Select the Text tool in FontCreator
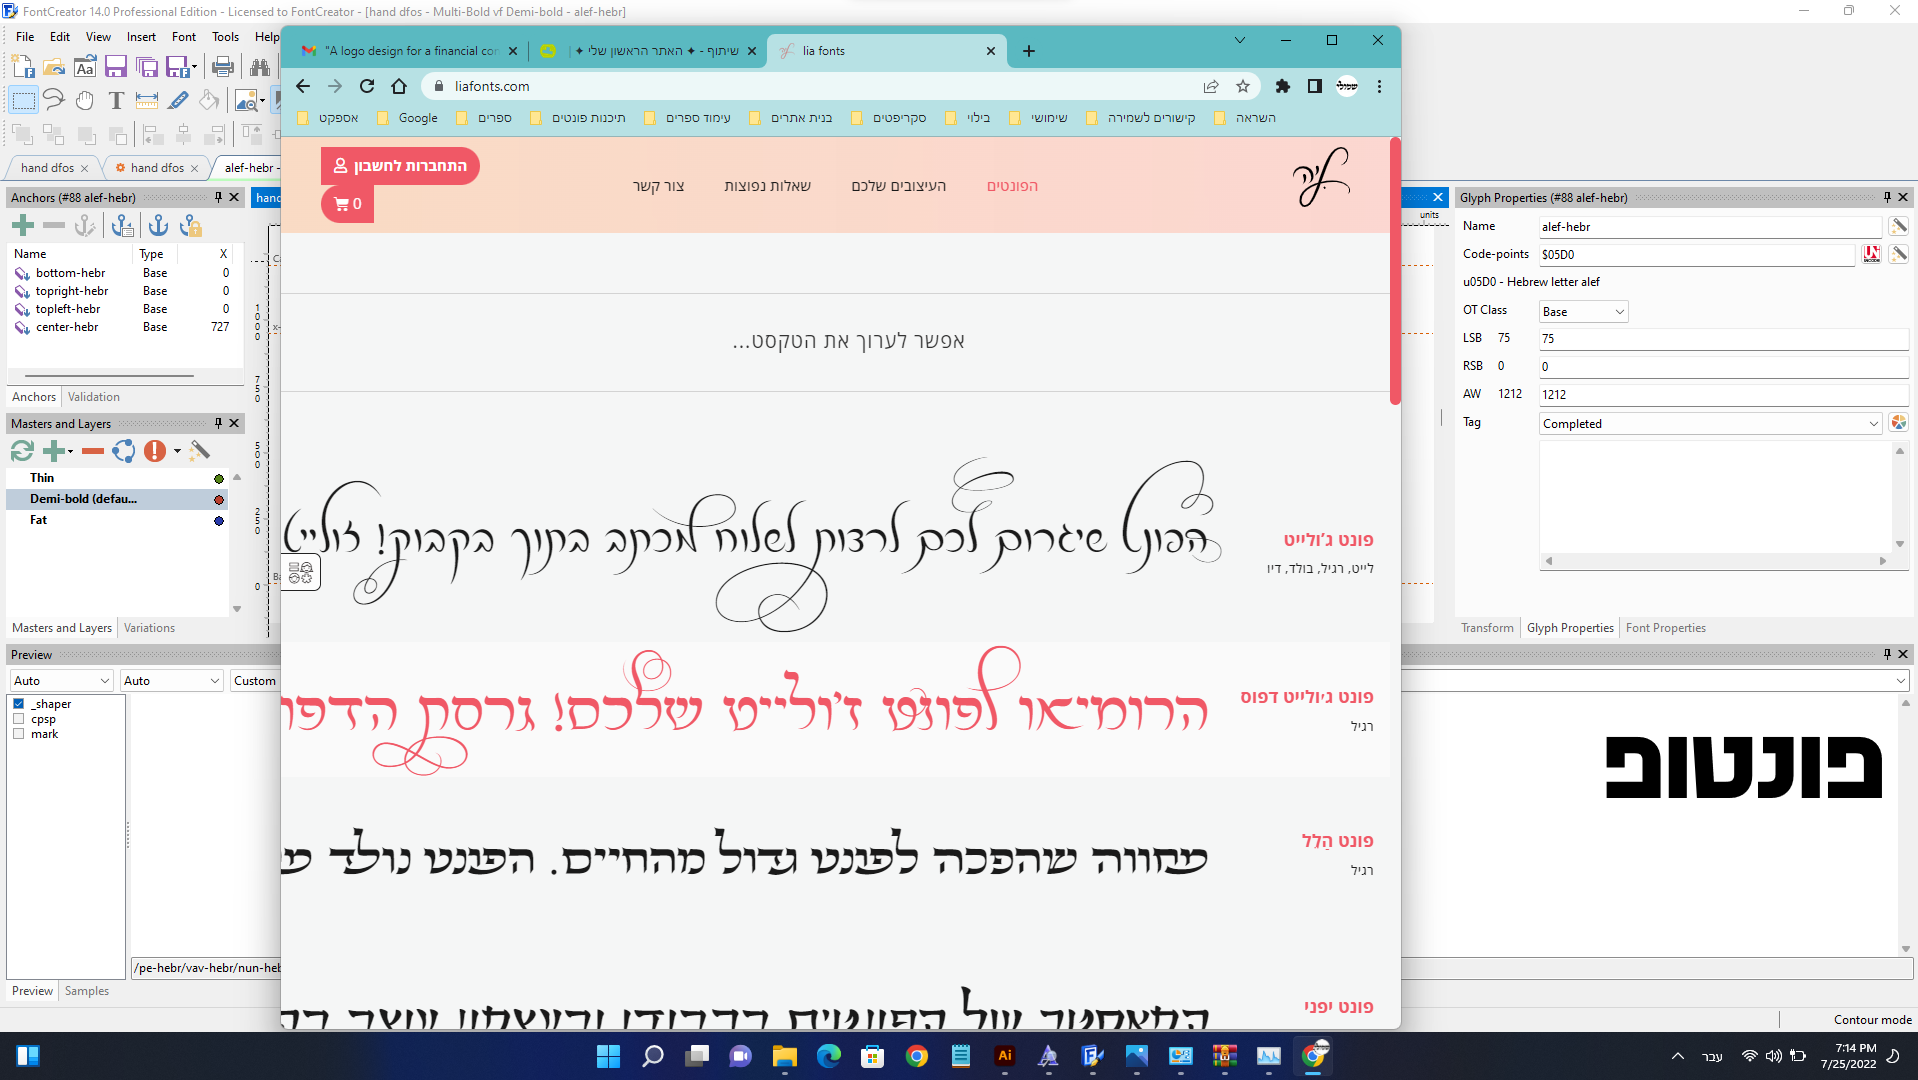Image resolution: width=1918 pixels, height=1080 pixels. (x=116, y=100)
